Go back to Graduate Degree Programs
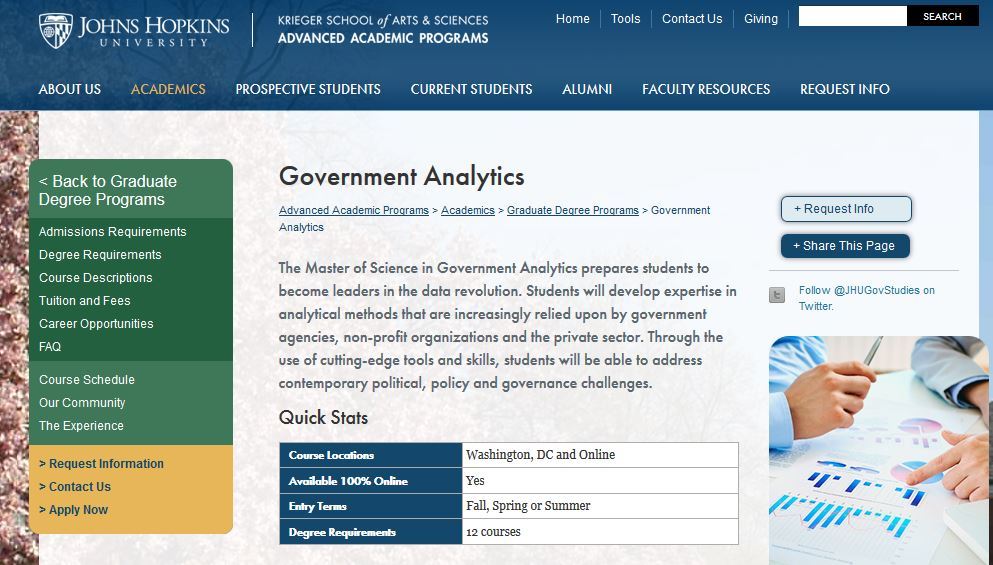 [x=108, y=190]
